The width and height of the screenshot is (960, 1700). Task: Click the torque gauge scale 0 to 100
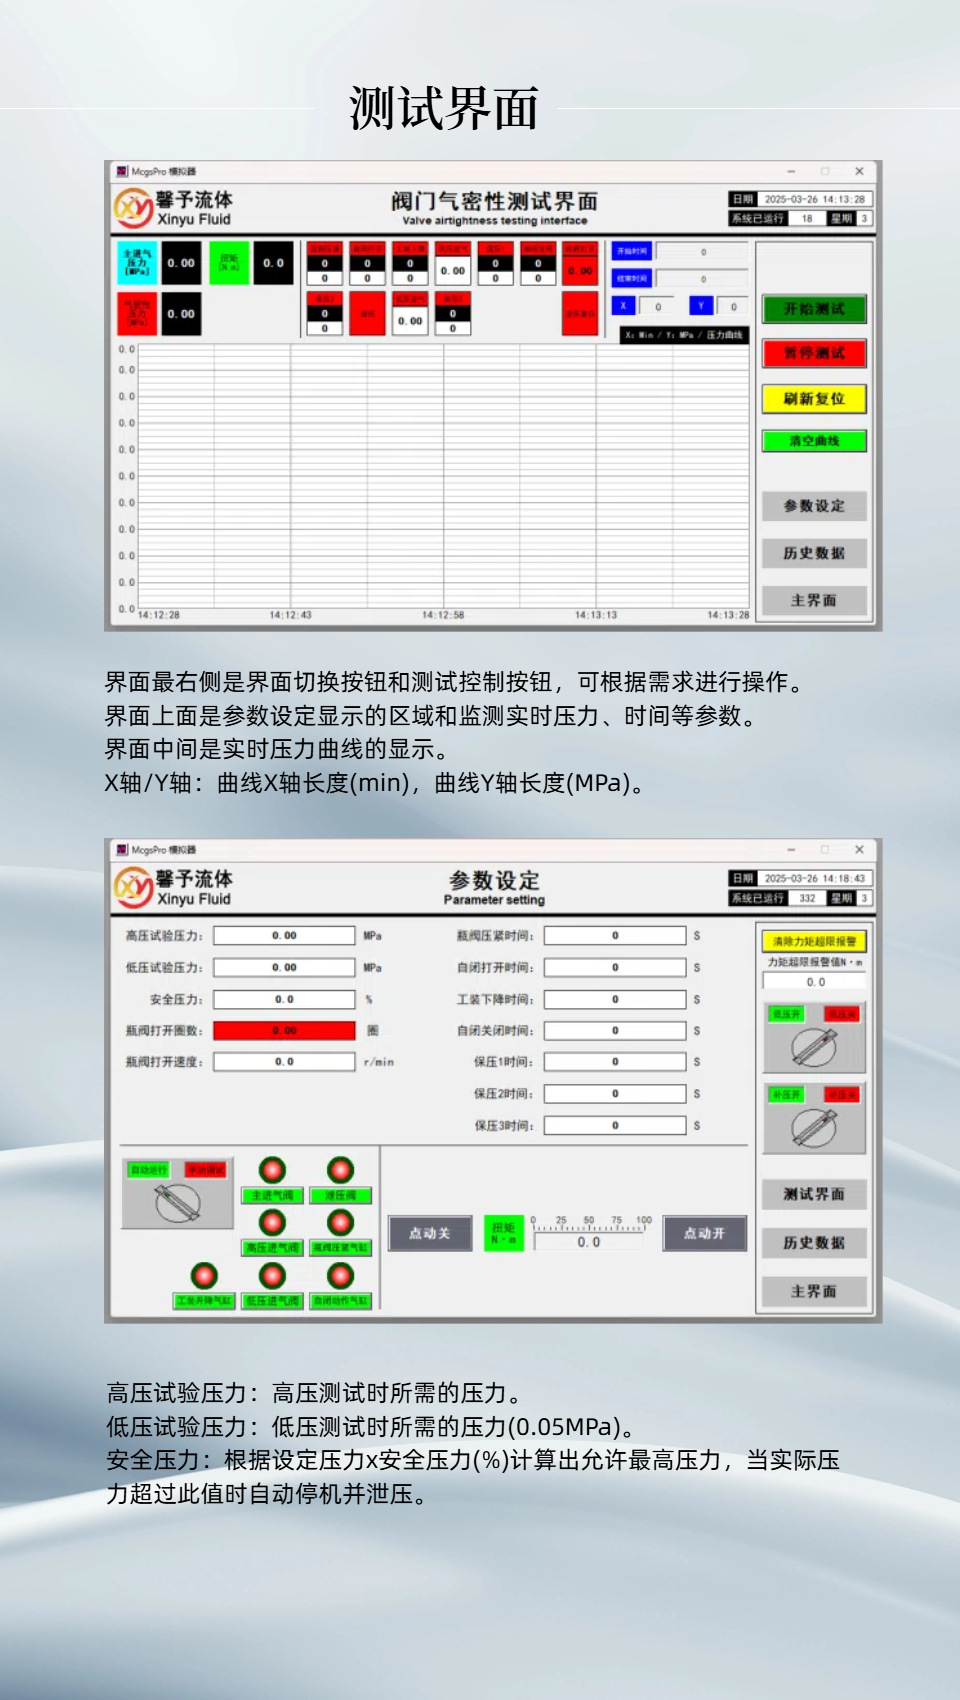coord(590,1224)
